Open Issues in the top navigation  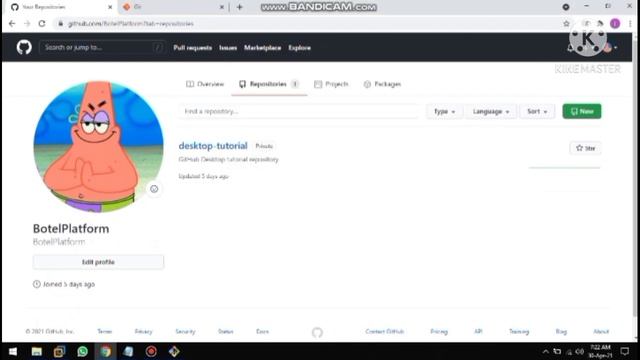click(x=228, y=48)
